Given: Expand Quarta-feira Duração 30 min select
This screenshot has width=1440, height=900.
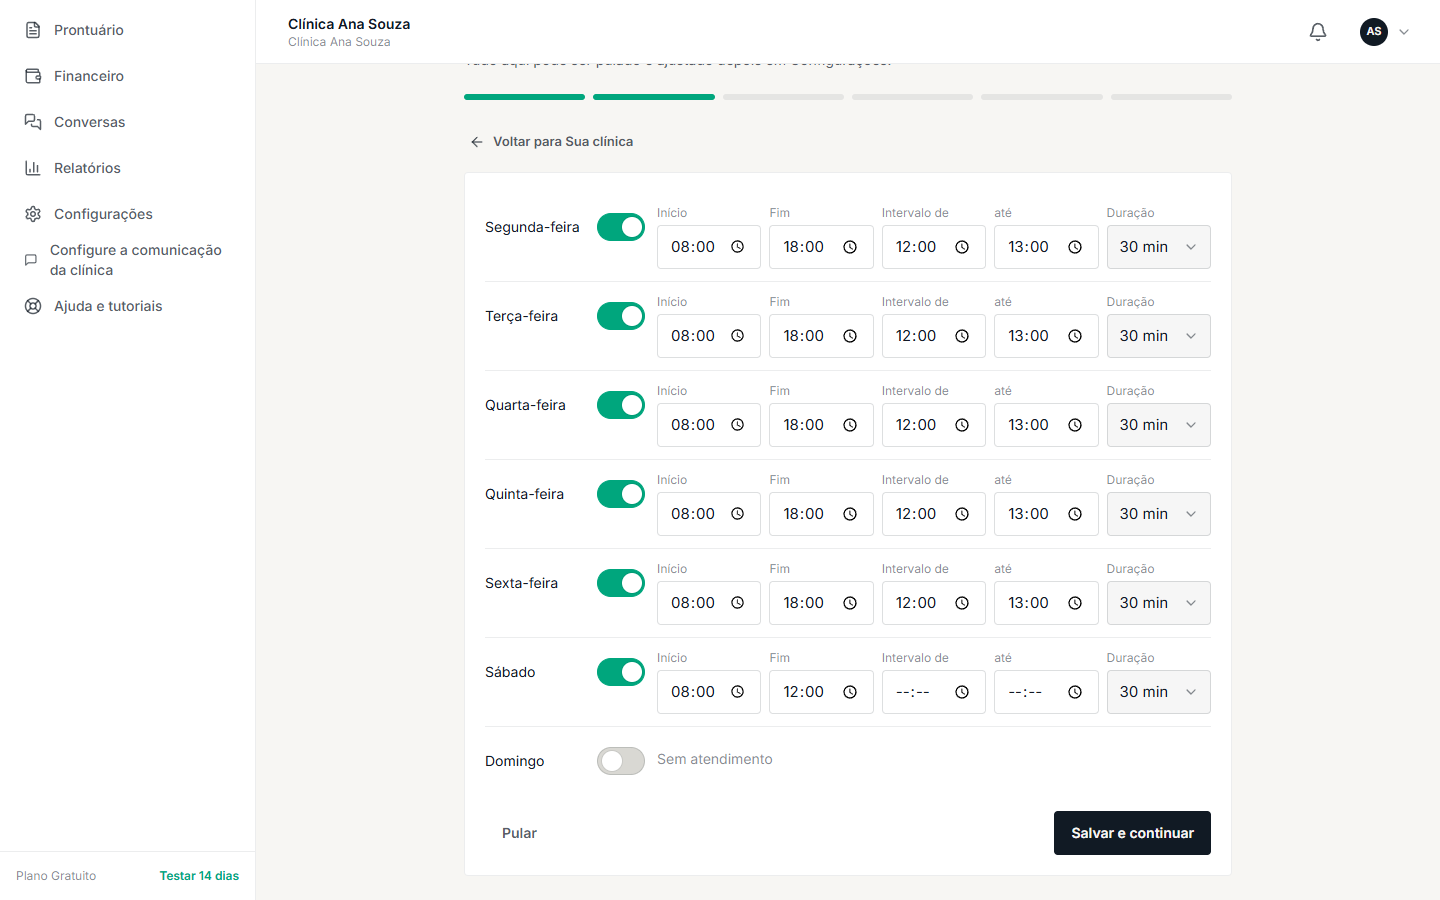Looking at the screenshot, I should tap(1158, 425).
